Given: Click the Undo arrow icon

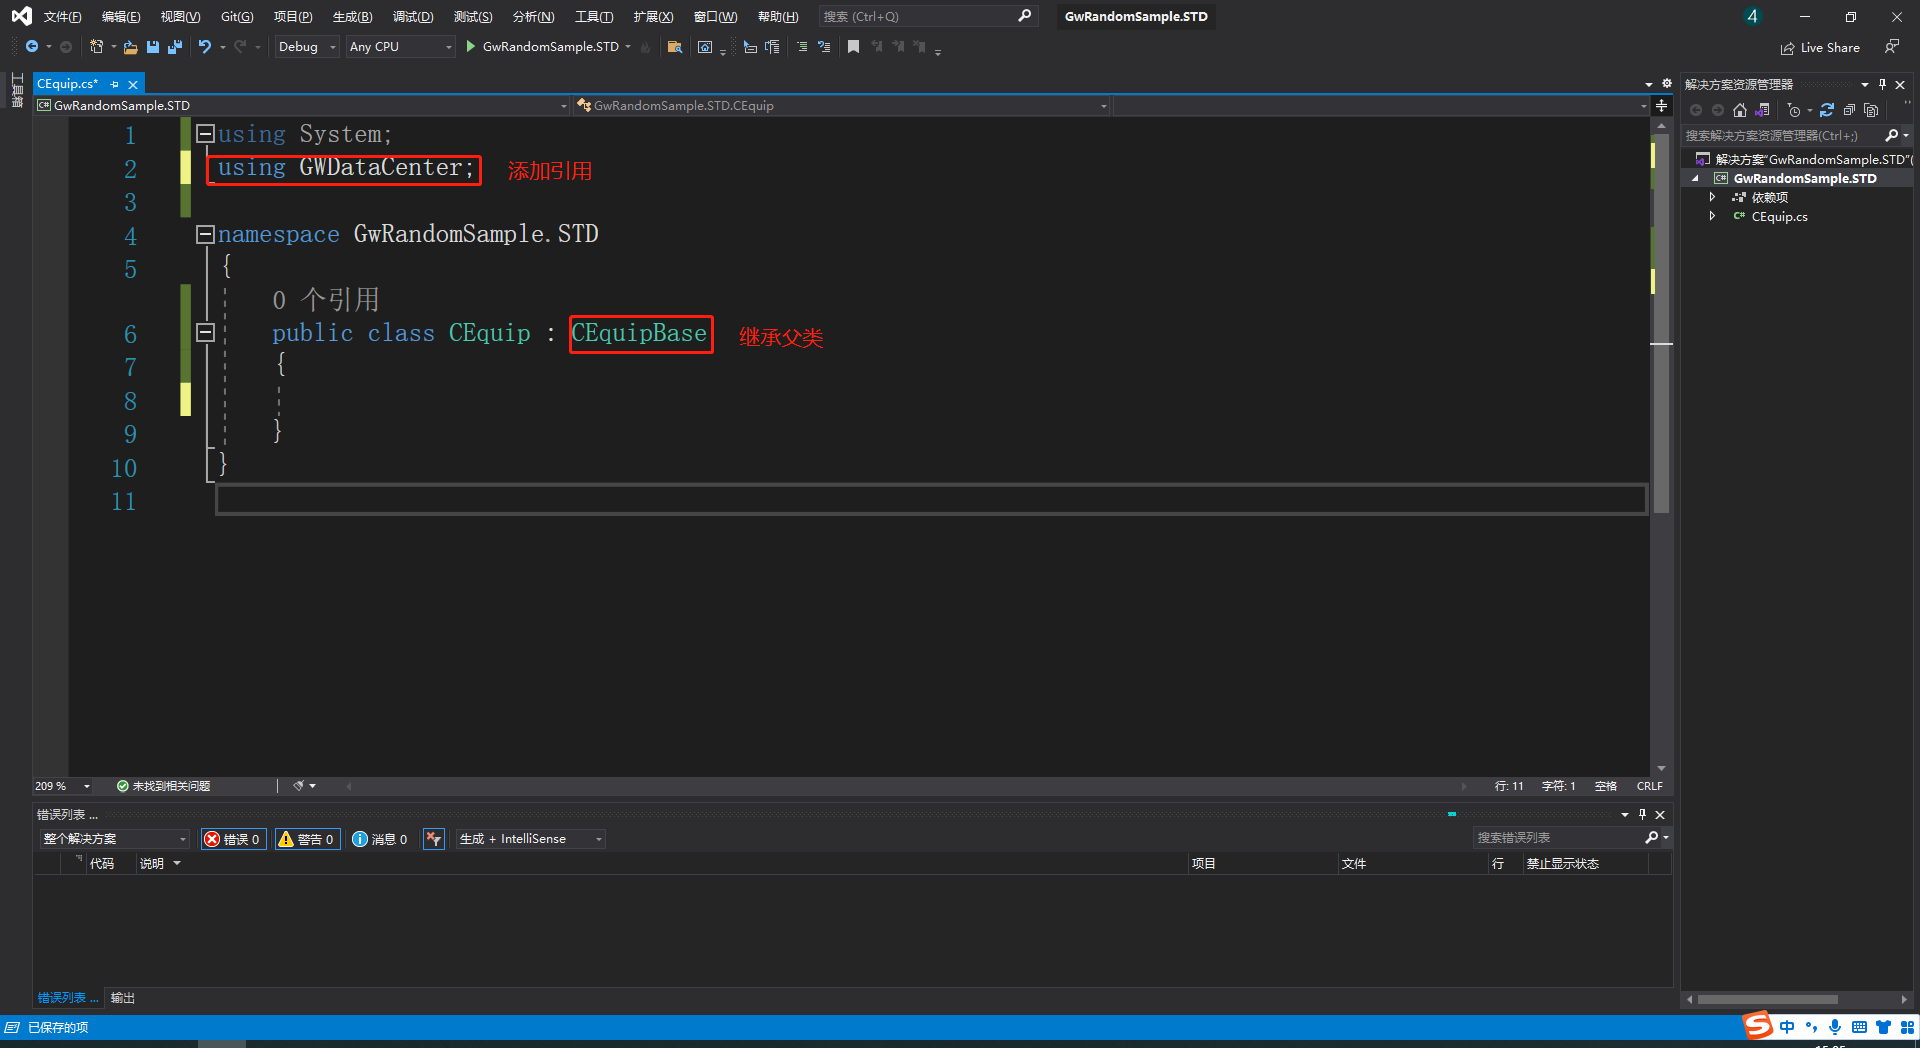Looking at the screenshot, I should [x=205, y=47].
